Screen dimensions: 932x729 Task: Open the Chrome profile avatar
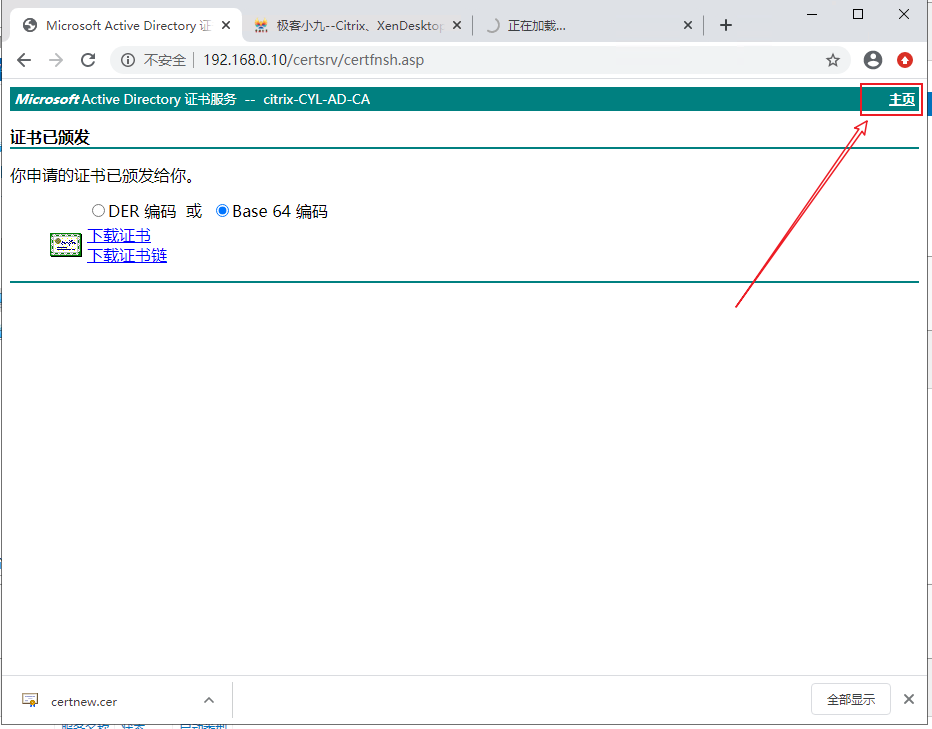tap(873, 60)
